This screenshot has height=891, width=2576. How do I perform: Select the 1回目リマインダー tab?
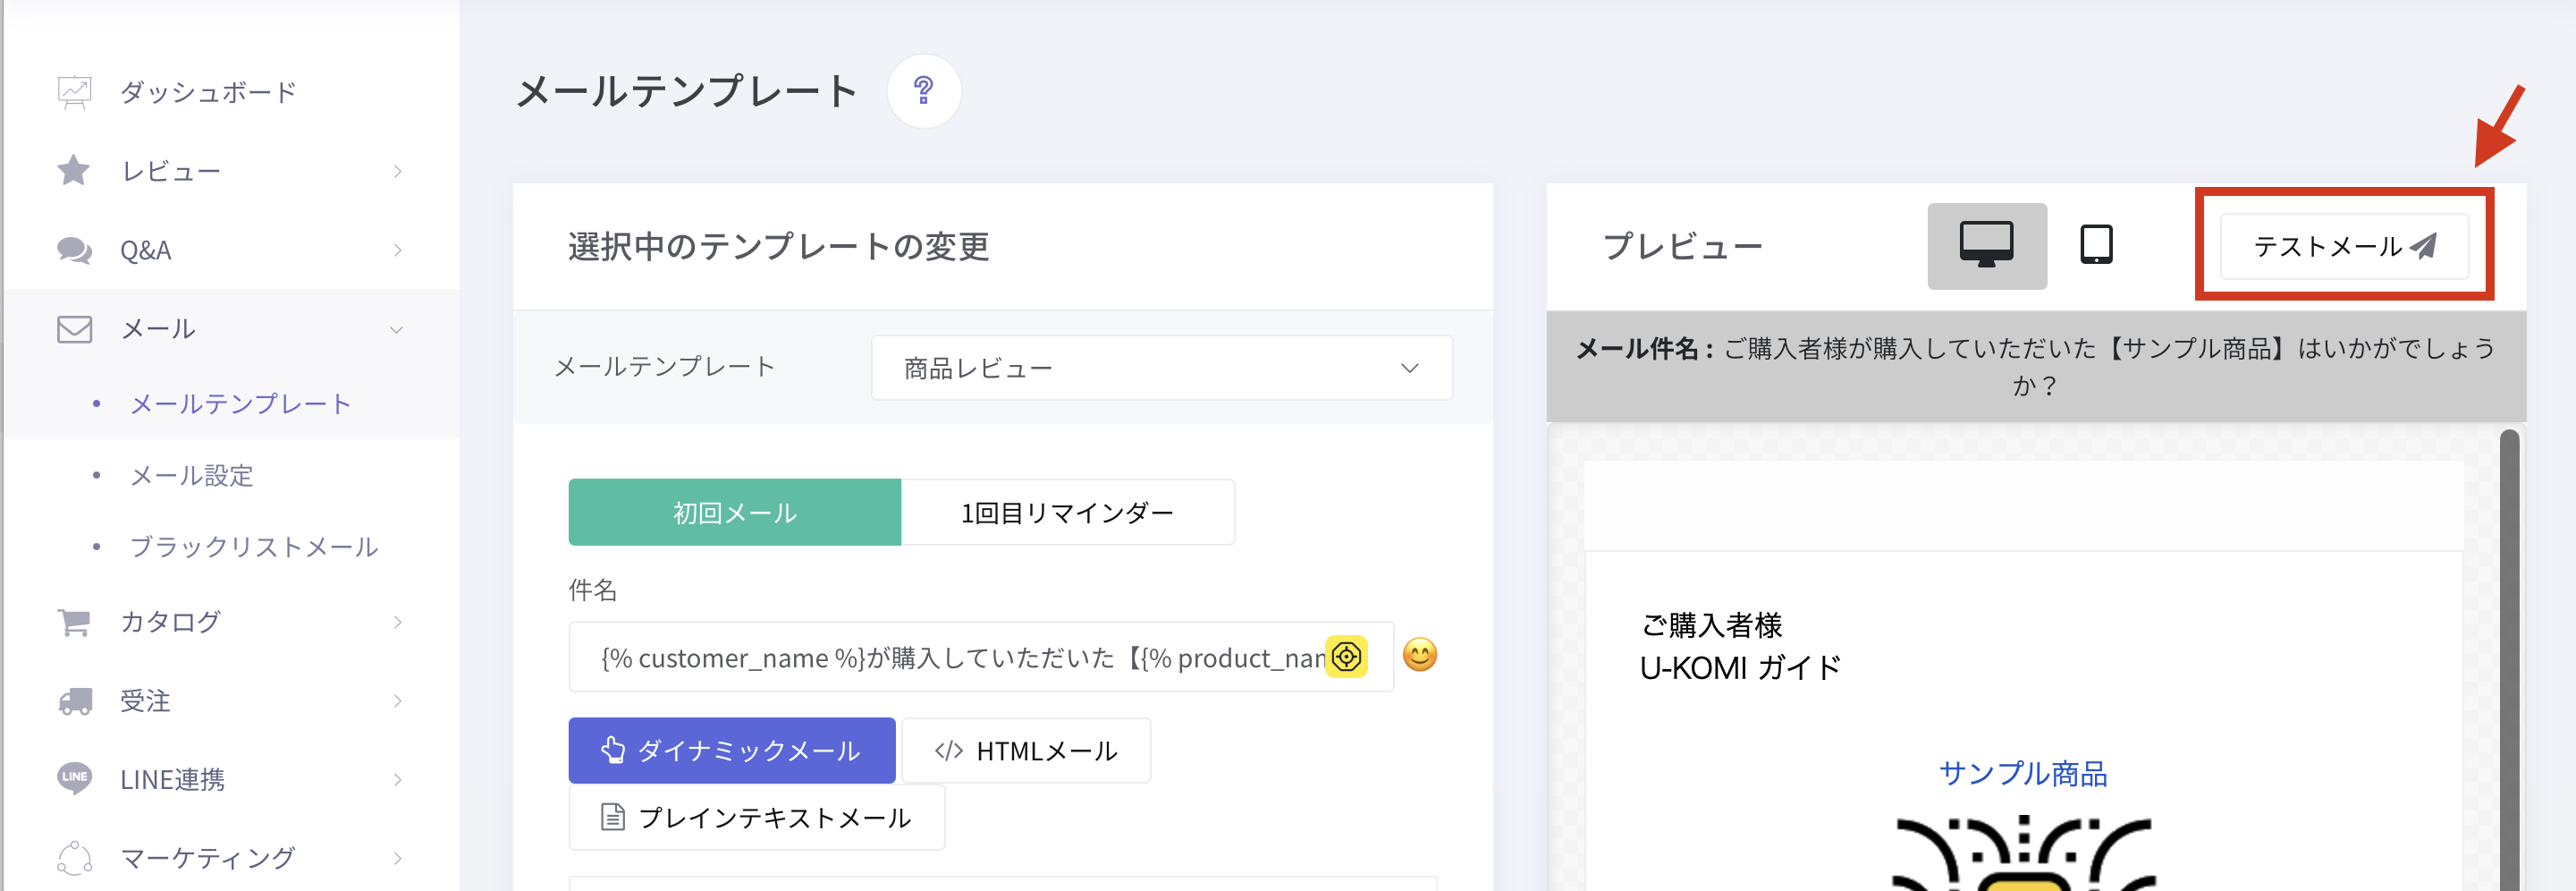(x=1067, y=513)
